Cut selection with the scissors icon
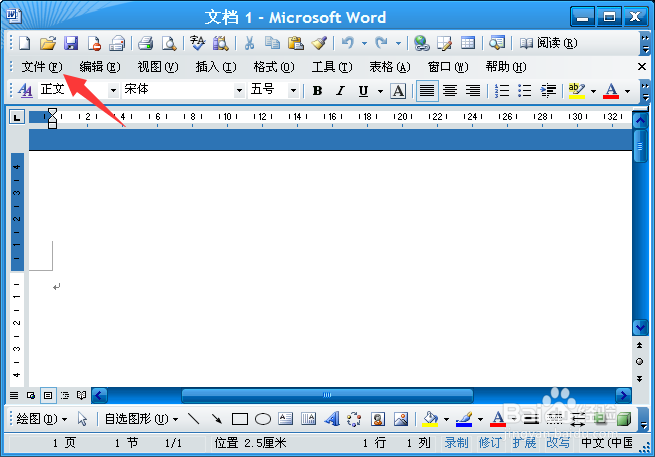The image size is (655, 457). [249, 43]
